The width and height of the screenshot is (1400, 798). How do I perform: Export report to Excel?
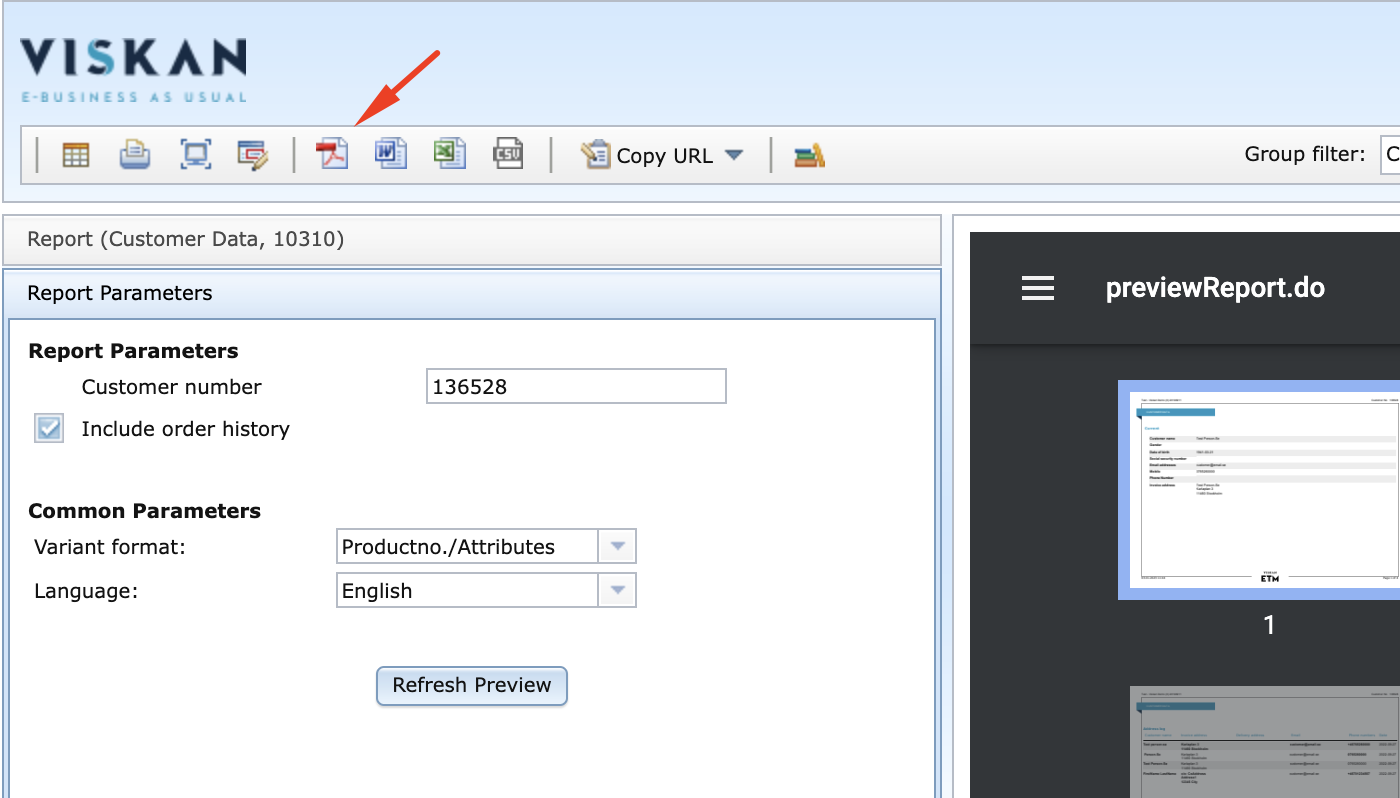point(449,155)
